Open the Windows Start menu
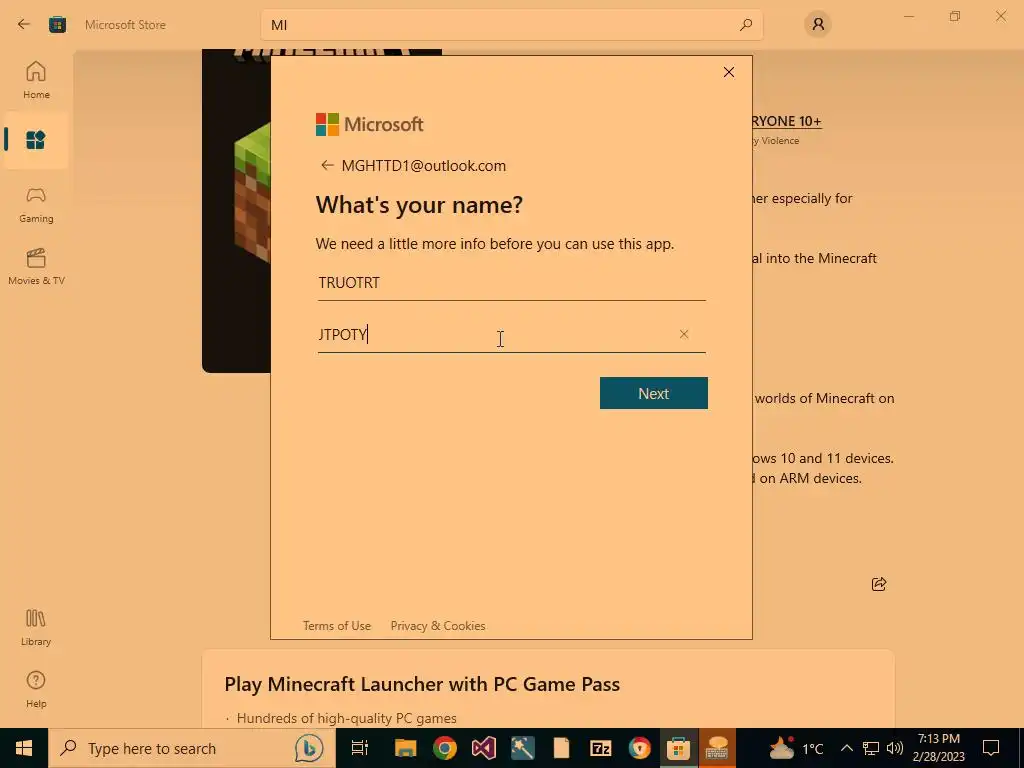 pyautogui.click(x=24, y=748)
